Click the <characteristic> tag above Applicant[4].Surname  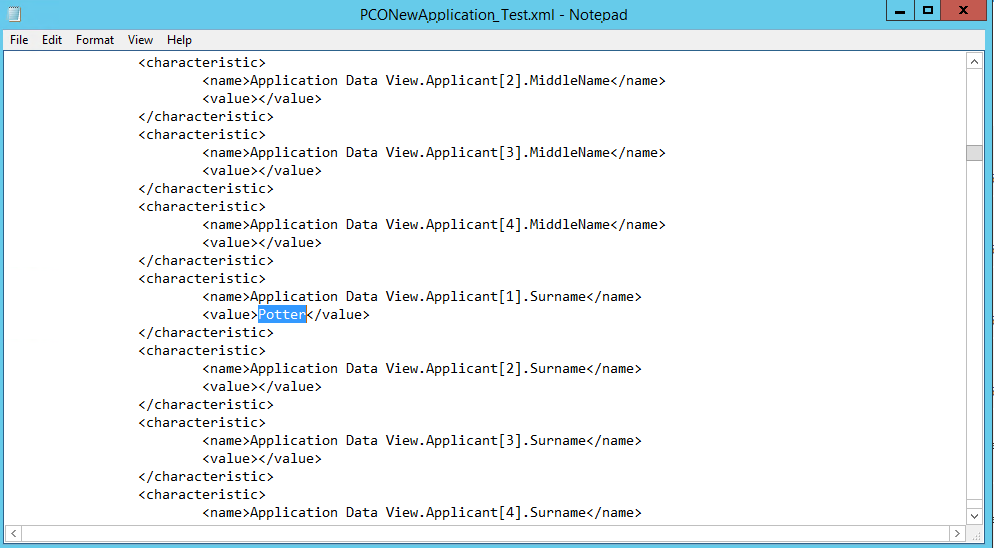pos(202,495)
